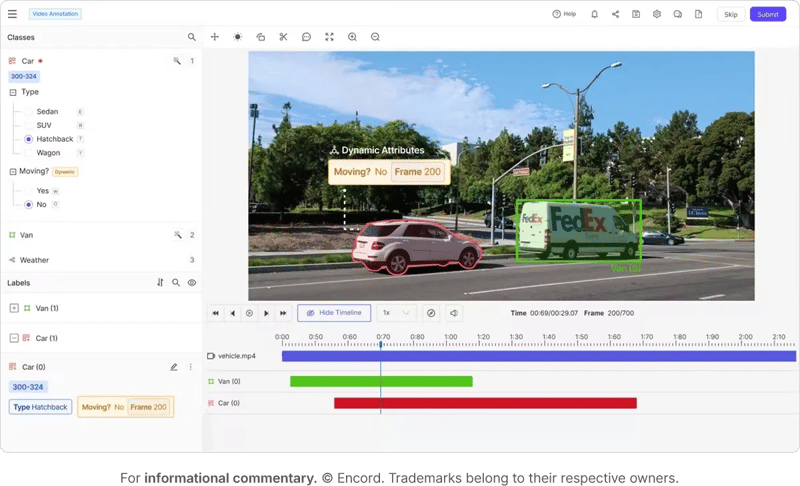Click the 300-324 range tag under Car class
The image size is (800, 486).
coord(23,76)
